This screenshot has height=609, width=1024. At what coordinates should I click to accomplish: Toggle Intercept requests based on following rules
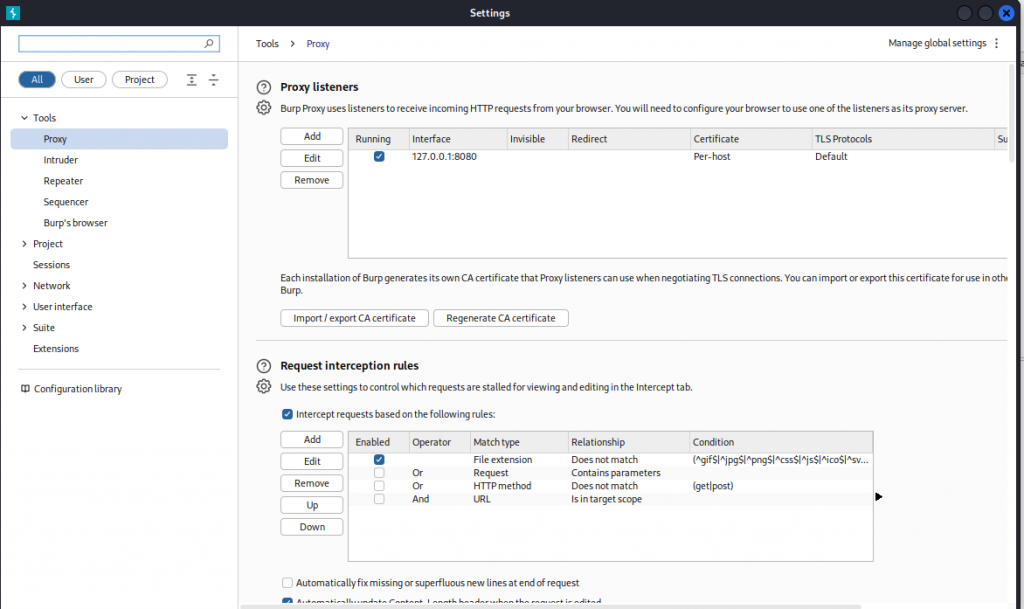tap(288, 414)
